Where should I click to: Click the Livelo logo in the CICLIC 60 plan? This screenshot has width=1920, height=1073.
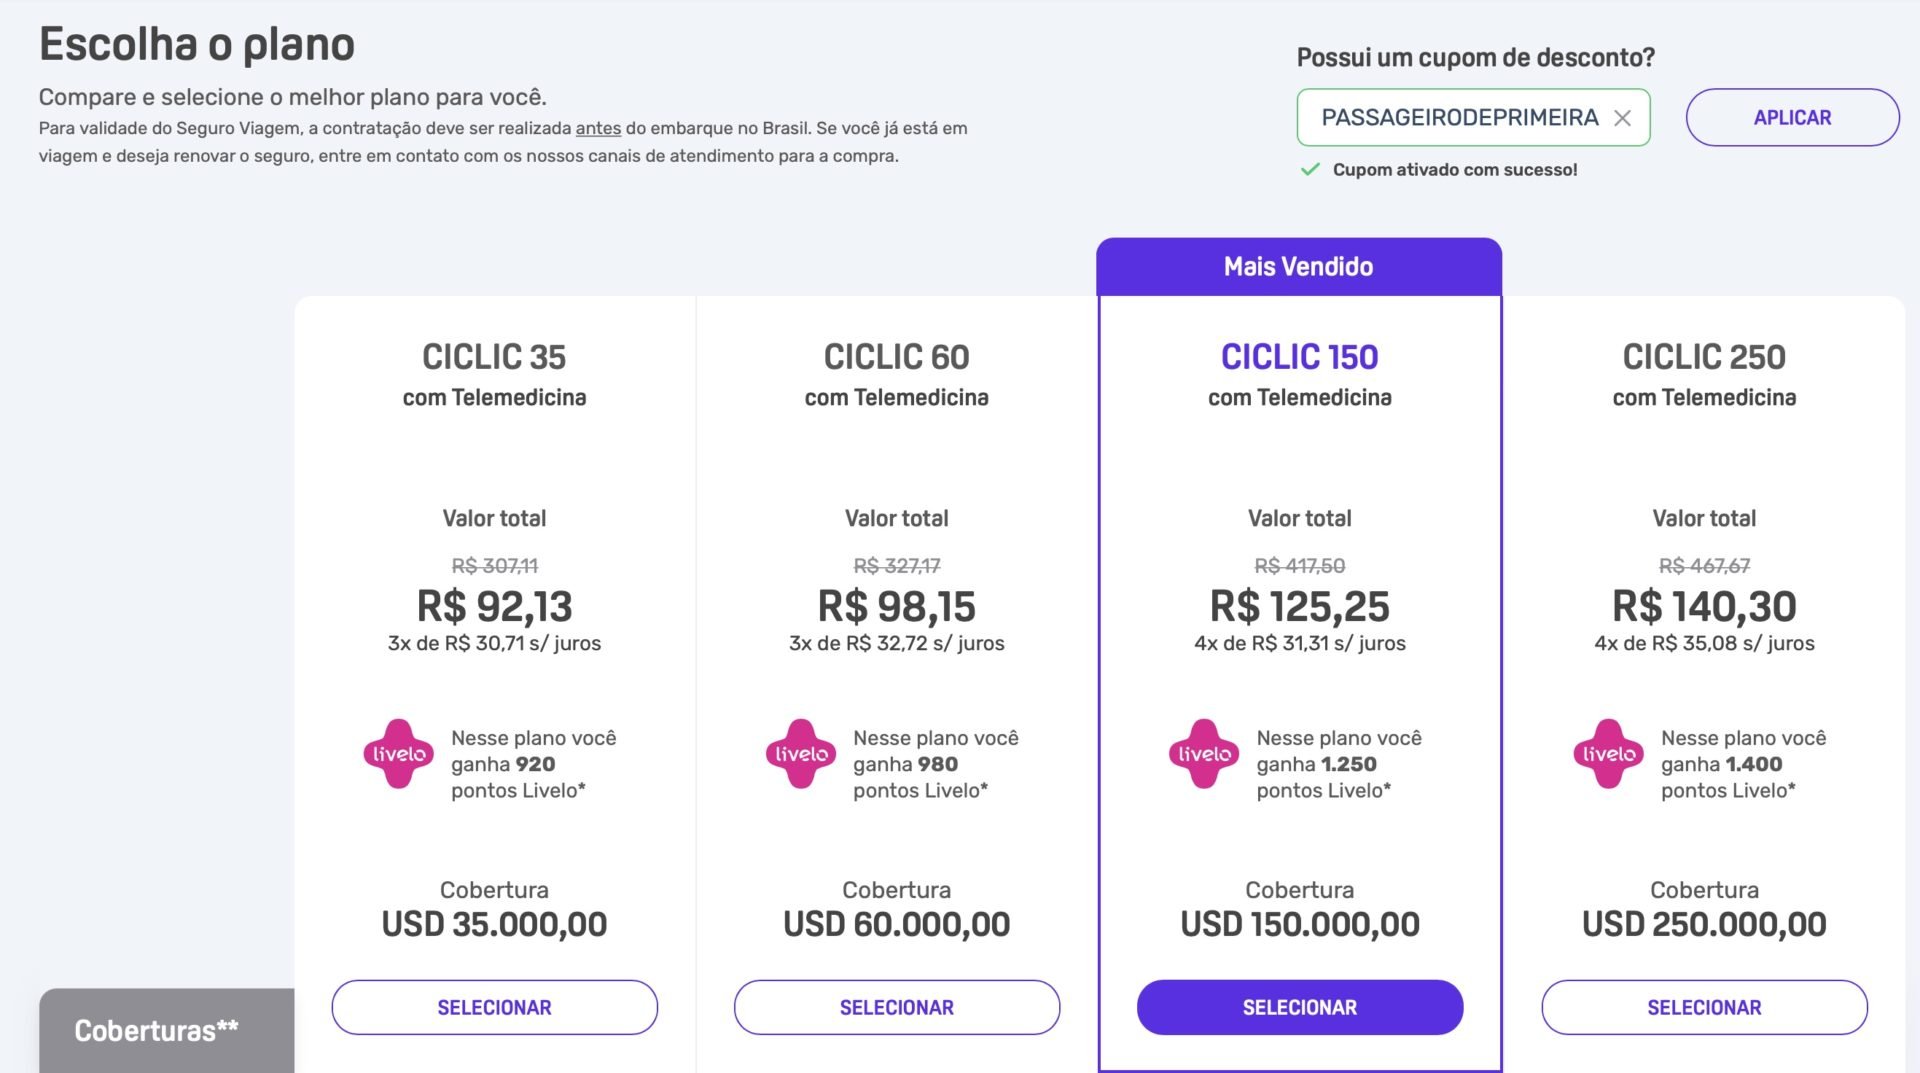801,754
